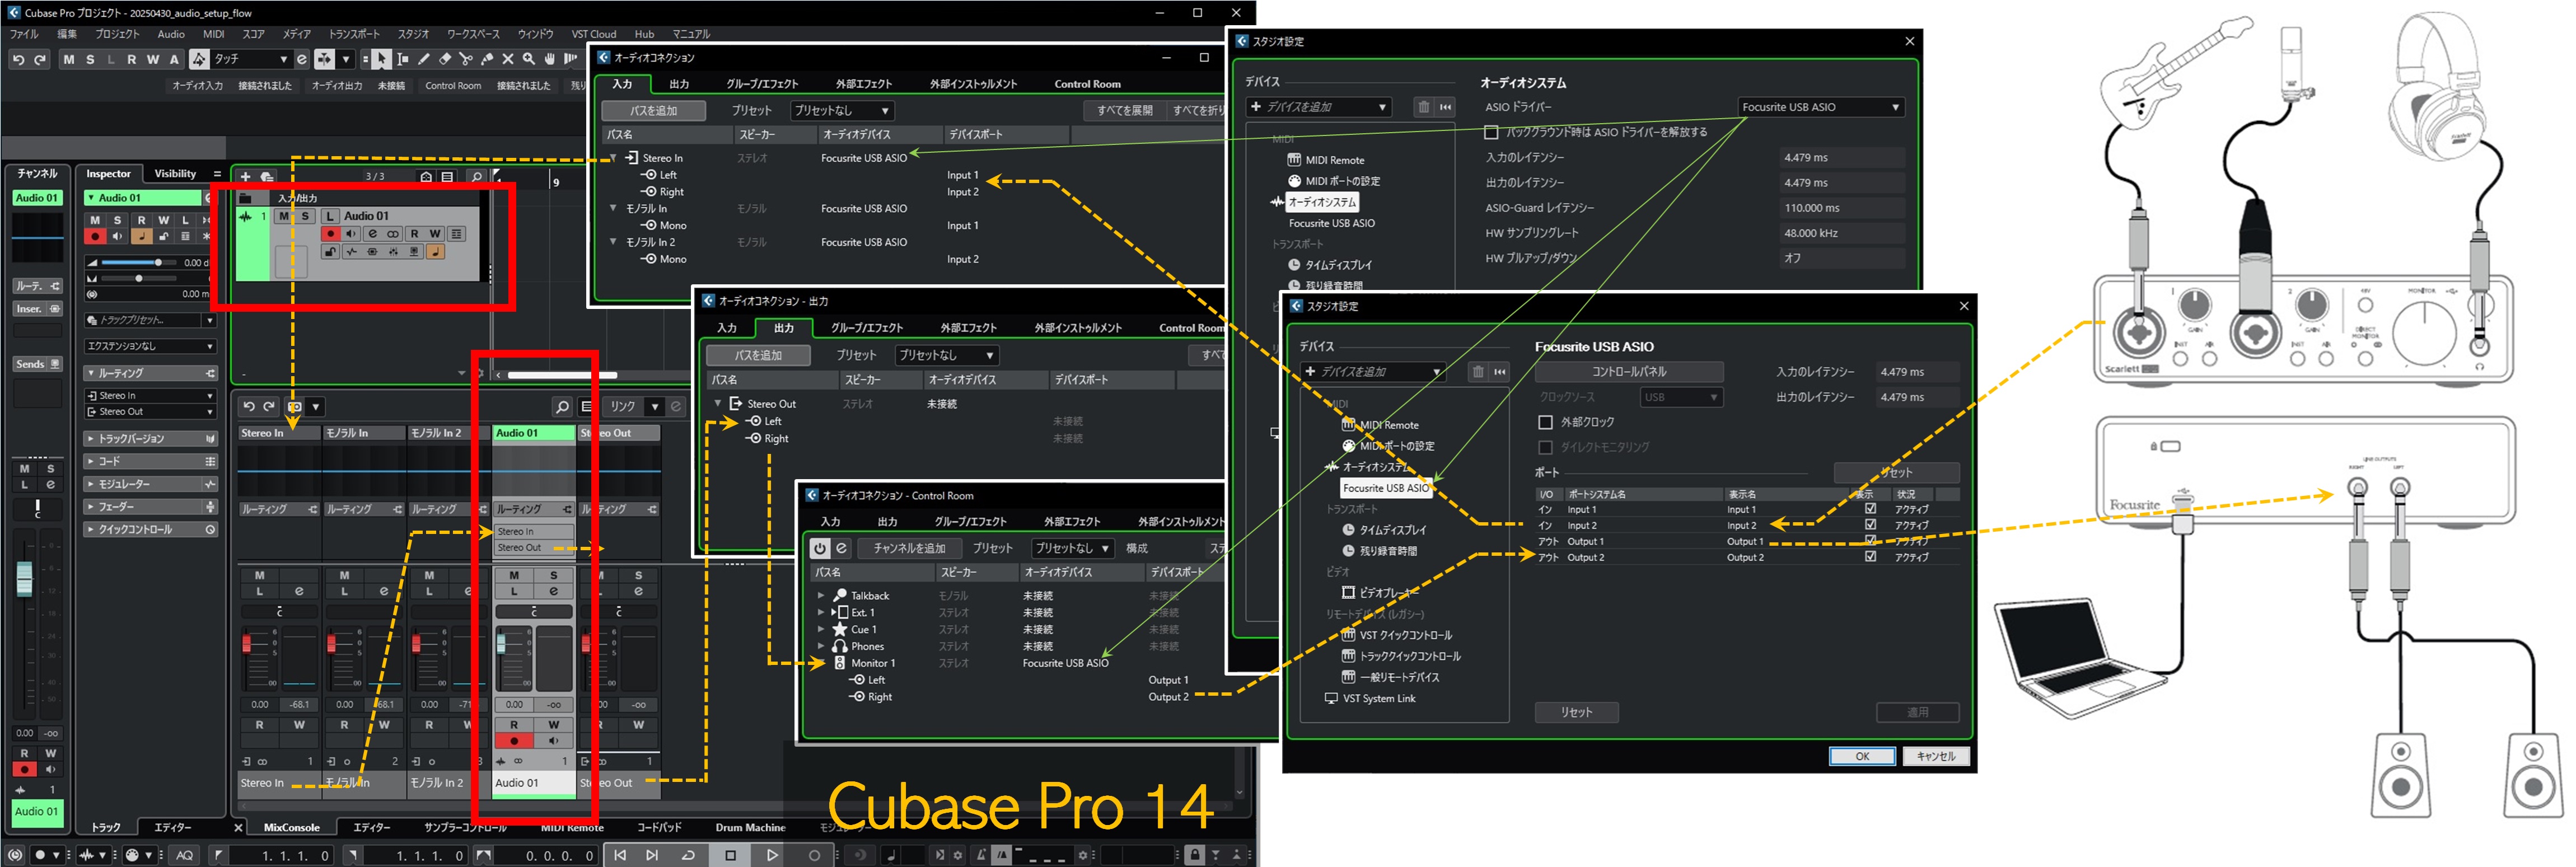Click すべてを展開 in input connections
Viewport: 2576px width, 867px height.
[1125, 110]
